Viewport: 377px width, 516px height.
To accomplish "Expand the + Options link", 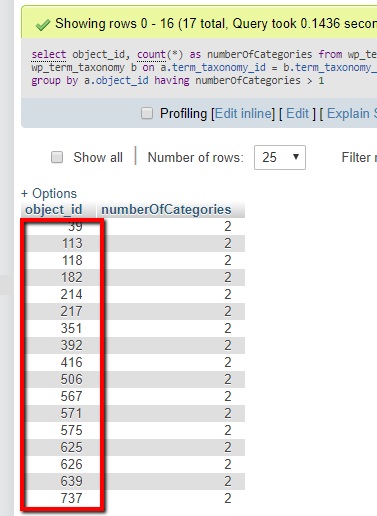I will click(x=49, y=193).
